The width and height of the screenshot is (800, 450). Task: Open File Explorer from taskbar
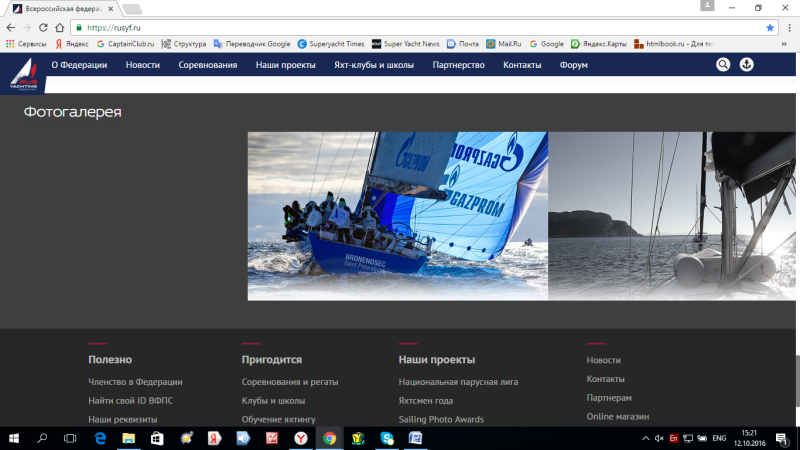[129, 438]
